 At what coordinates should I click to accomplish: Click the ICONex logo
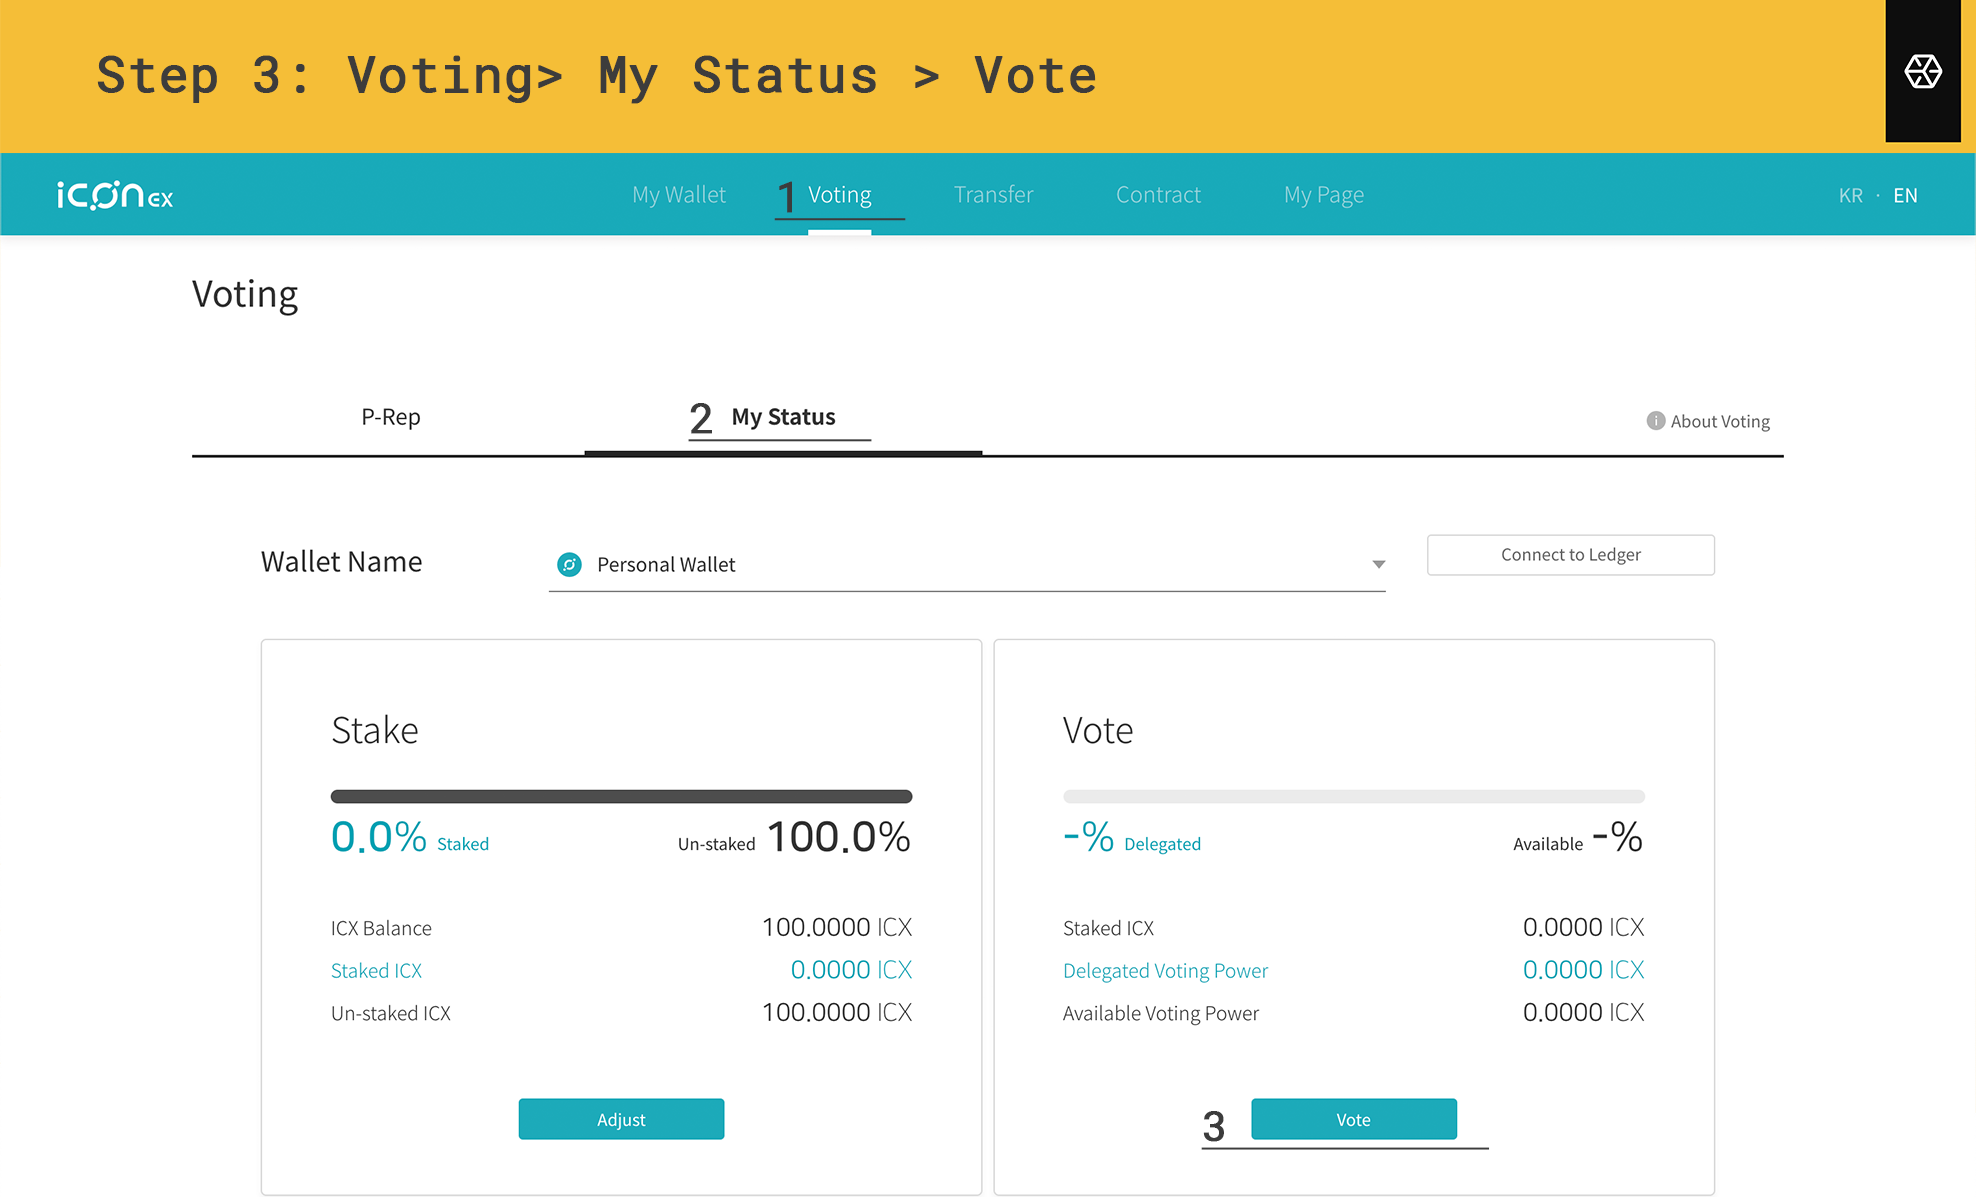(x=115, y=195)
